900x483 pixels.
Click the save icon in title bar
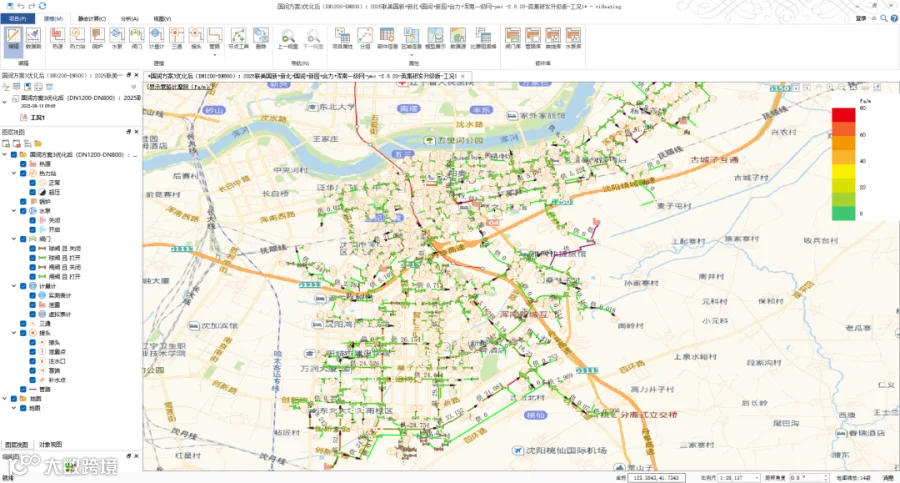pyautogui.click(x=10, y=6)
